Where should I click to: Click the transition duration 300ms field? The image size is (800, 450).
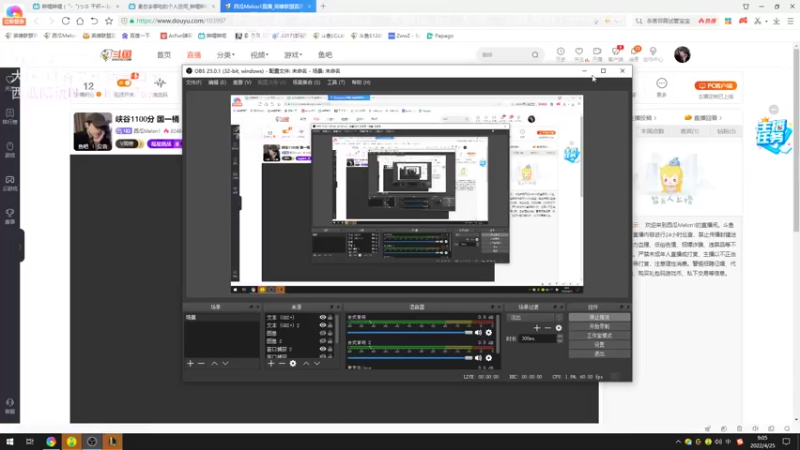click(x=537, y=338)
